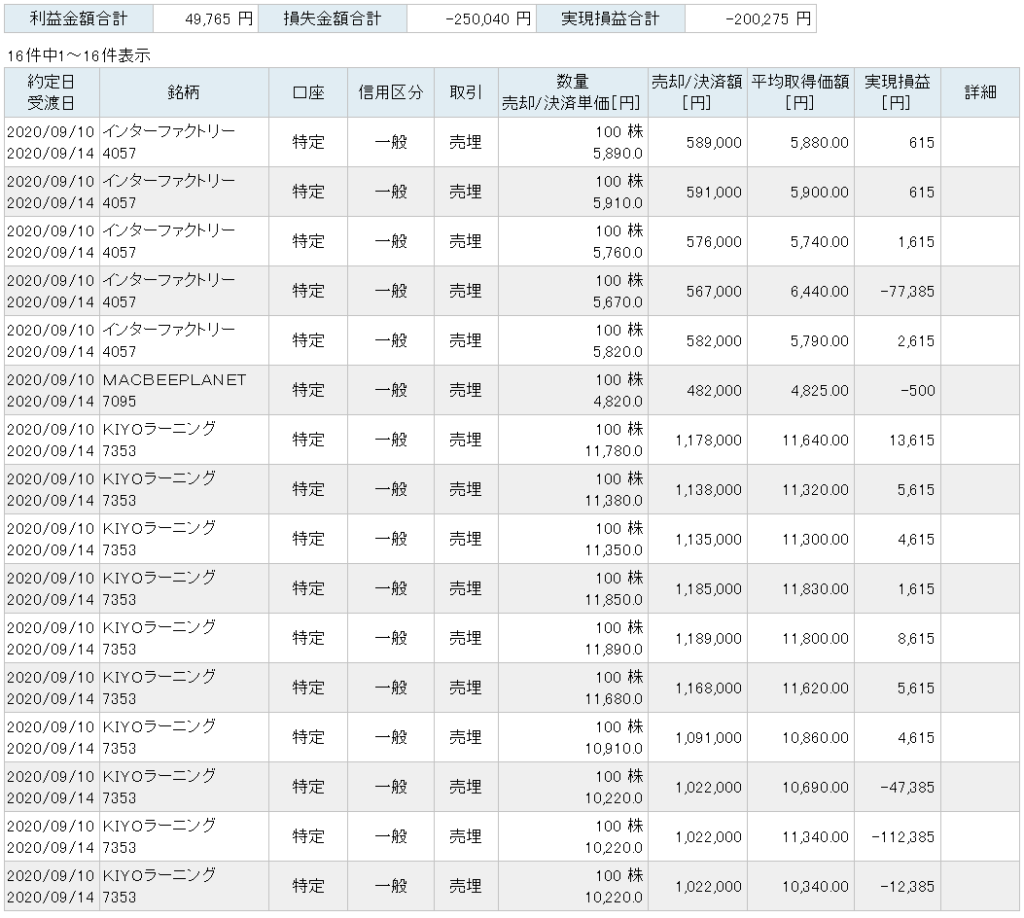Image resolution: width=1024 pixels, height=918 pixels.
Task: Select the 49,765 円 profit total value
Action: 204,18
